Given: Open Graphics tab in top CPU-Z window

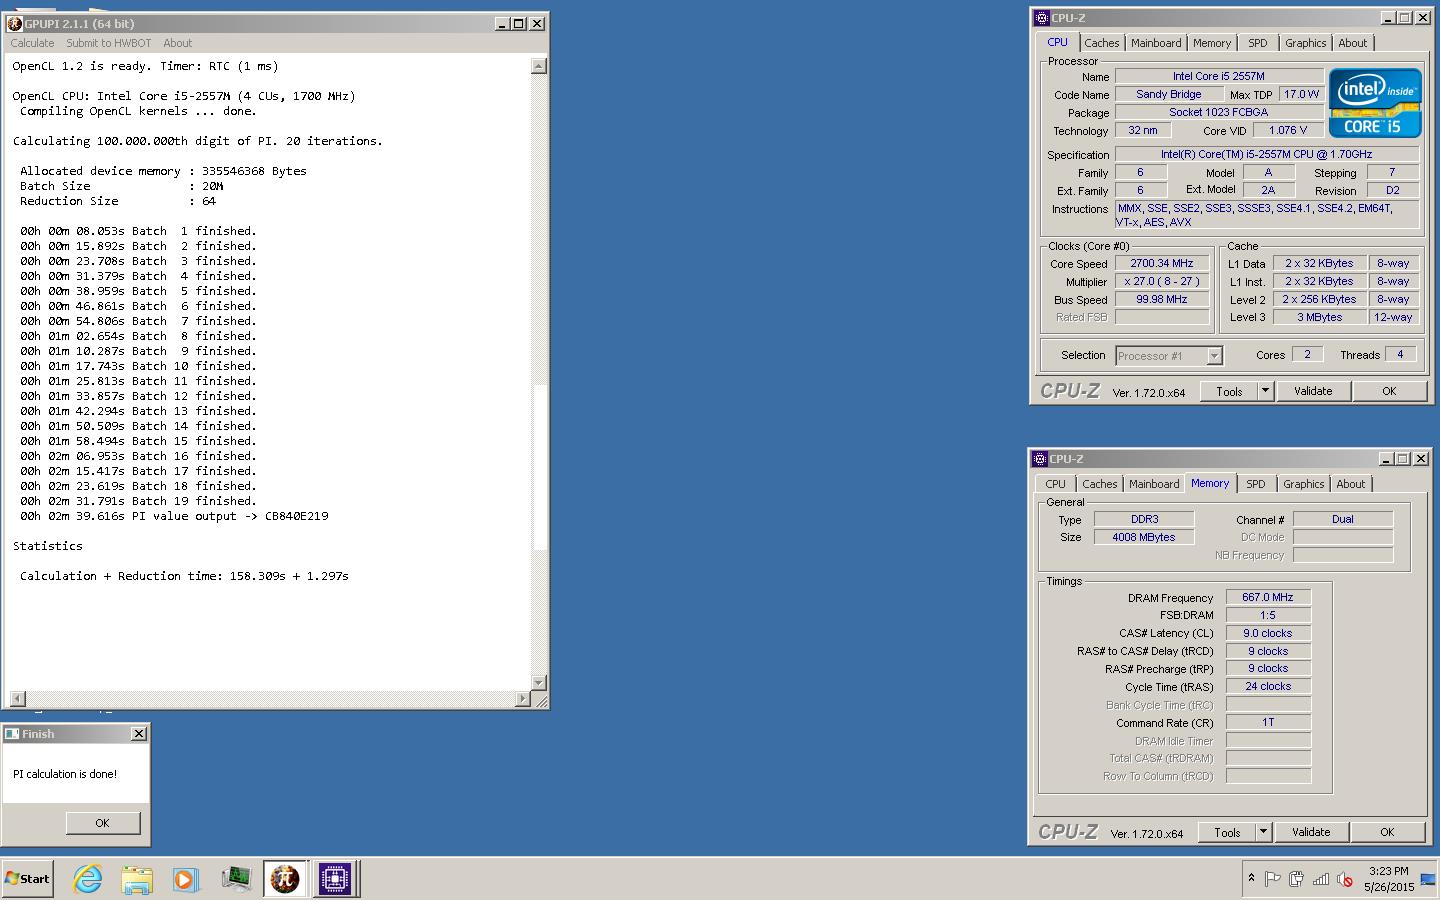Looking at the screenshot, I should (x=1305, y=43).
